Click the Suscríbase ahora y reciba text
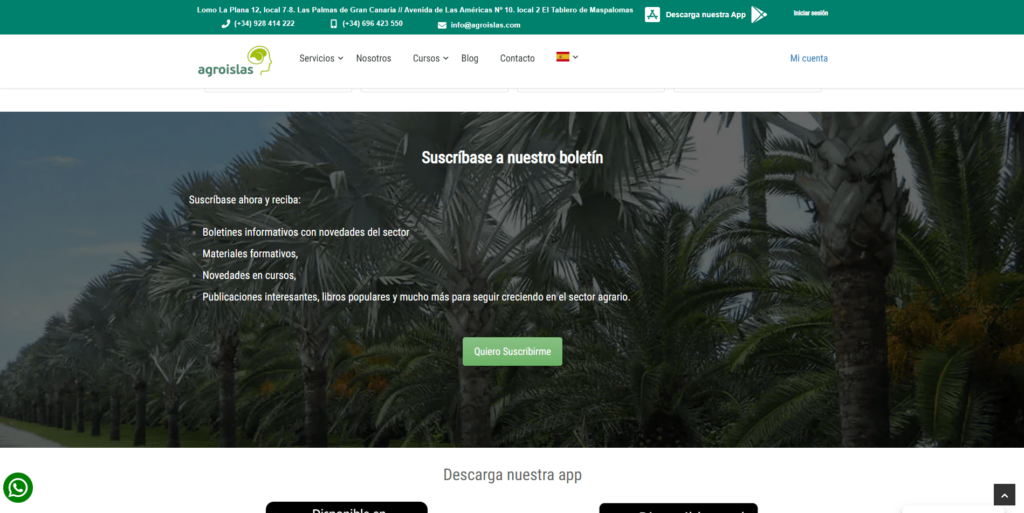 245,199
